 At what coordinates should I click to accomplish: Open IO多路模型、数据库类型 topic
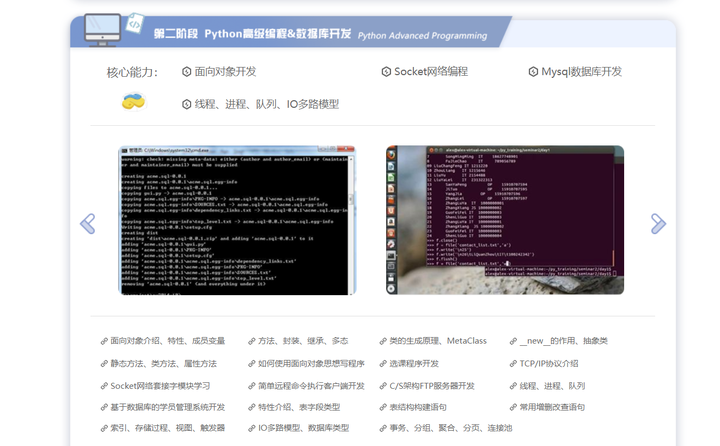pyautogui.click(x=303, y=429)
